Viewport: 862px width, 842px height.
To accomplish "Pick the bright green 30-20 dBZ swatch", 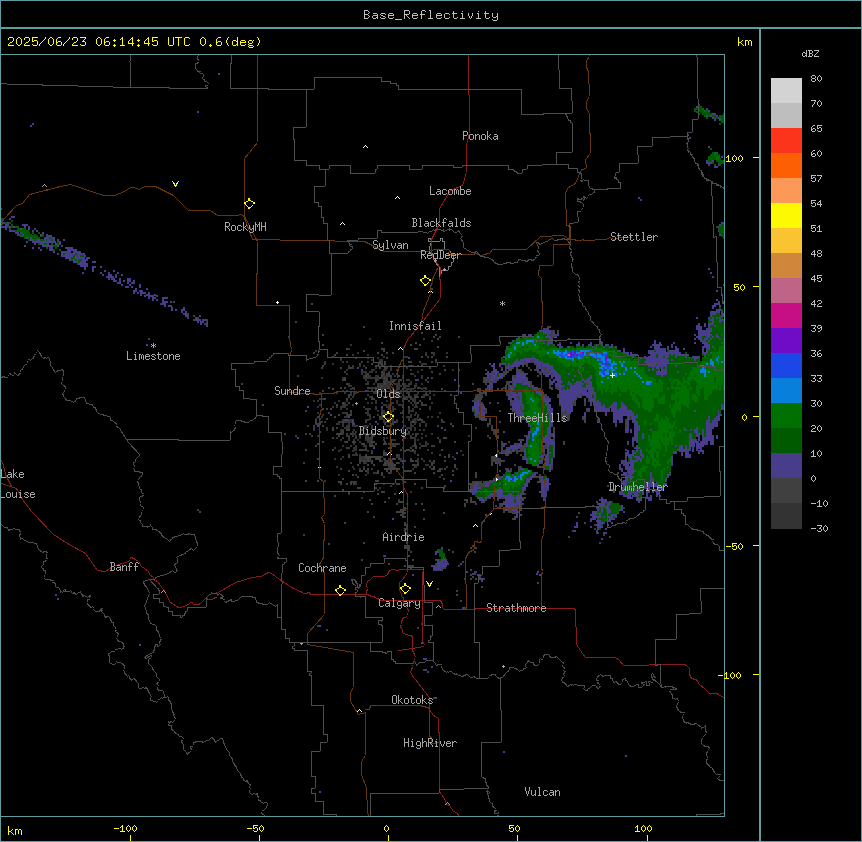I will (786, 416).
